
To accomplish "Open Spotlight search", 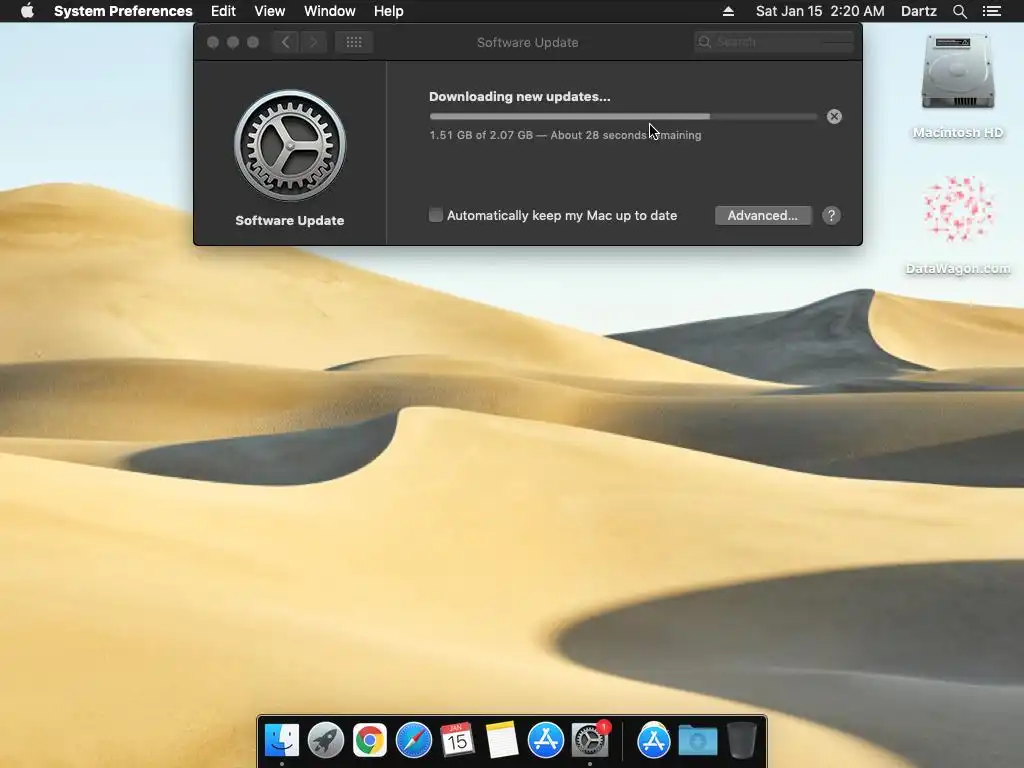I will [959, 11].
